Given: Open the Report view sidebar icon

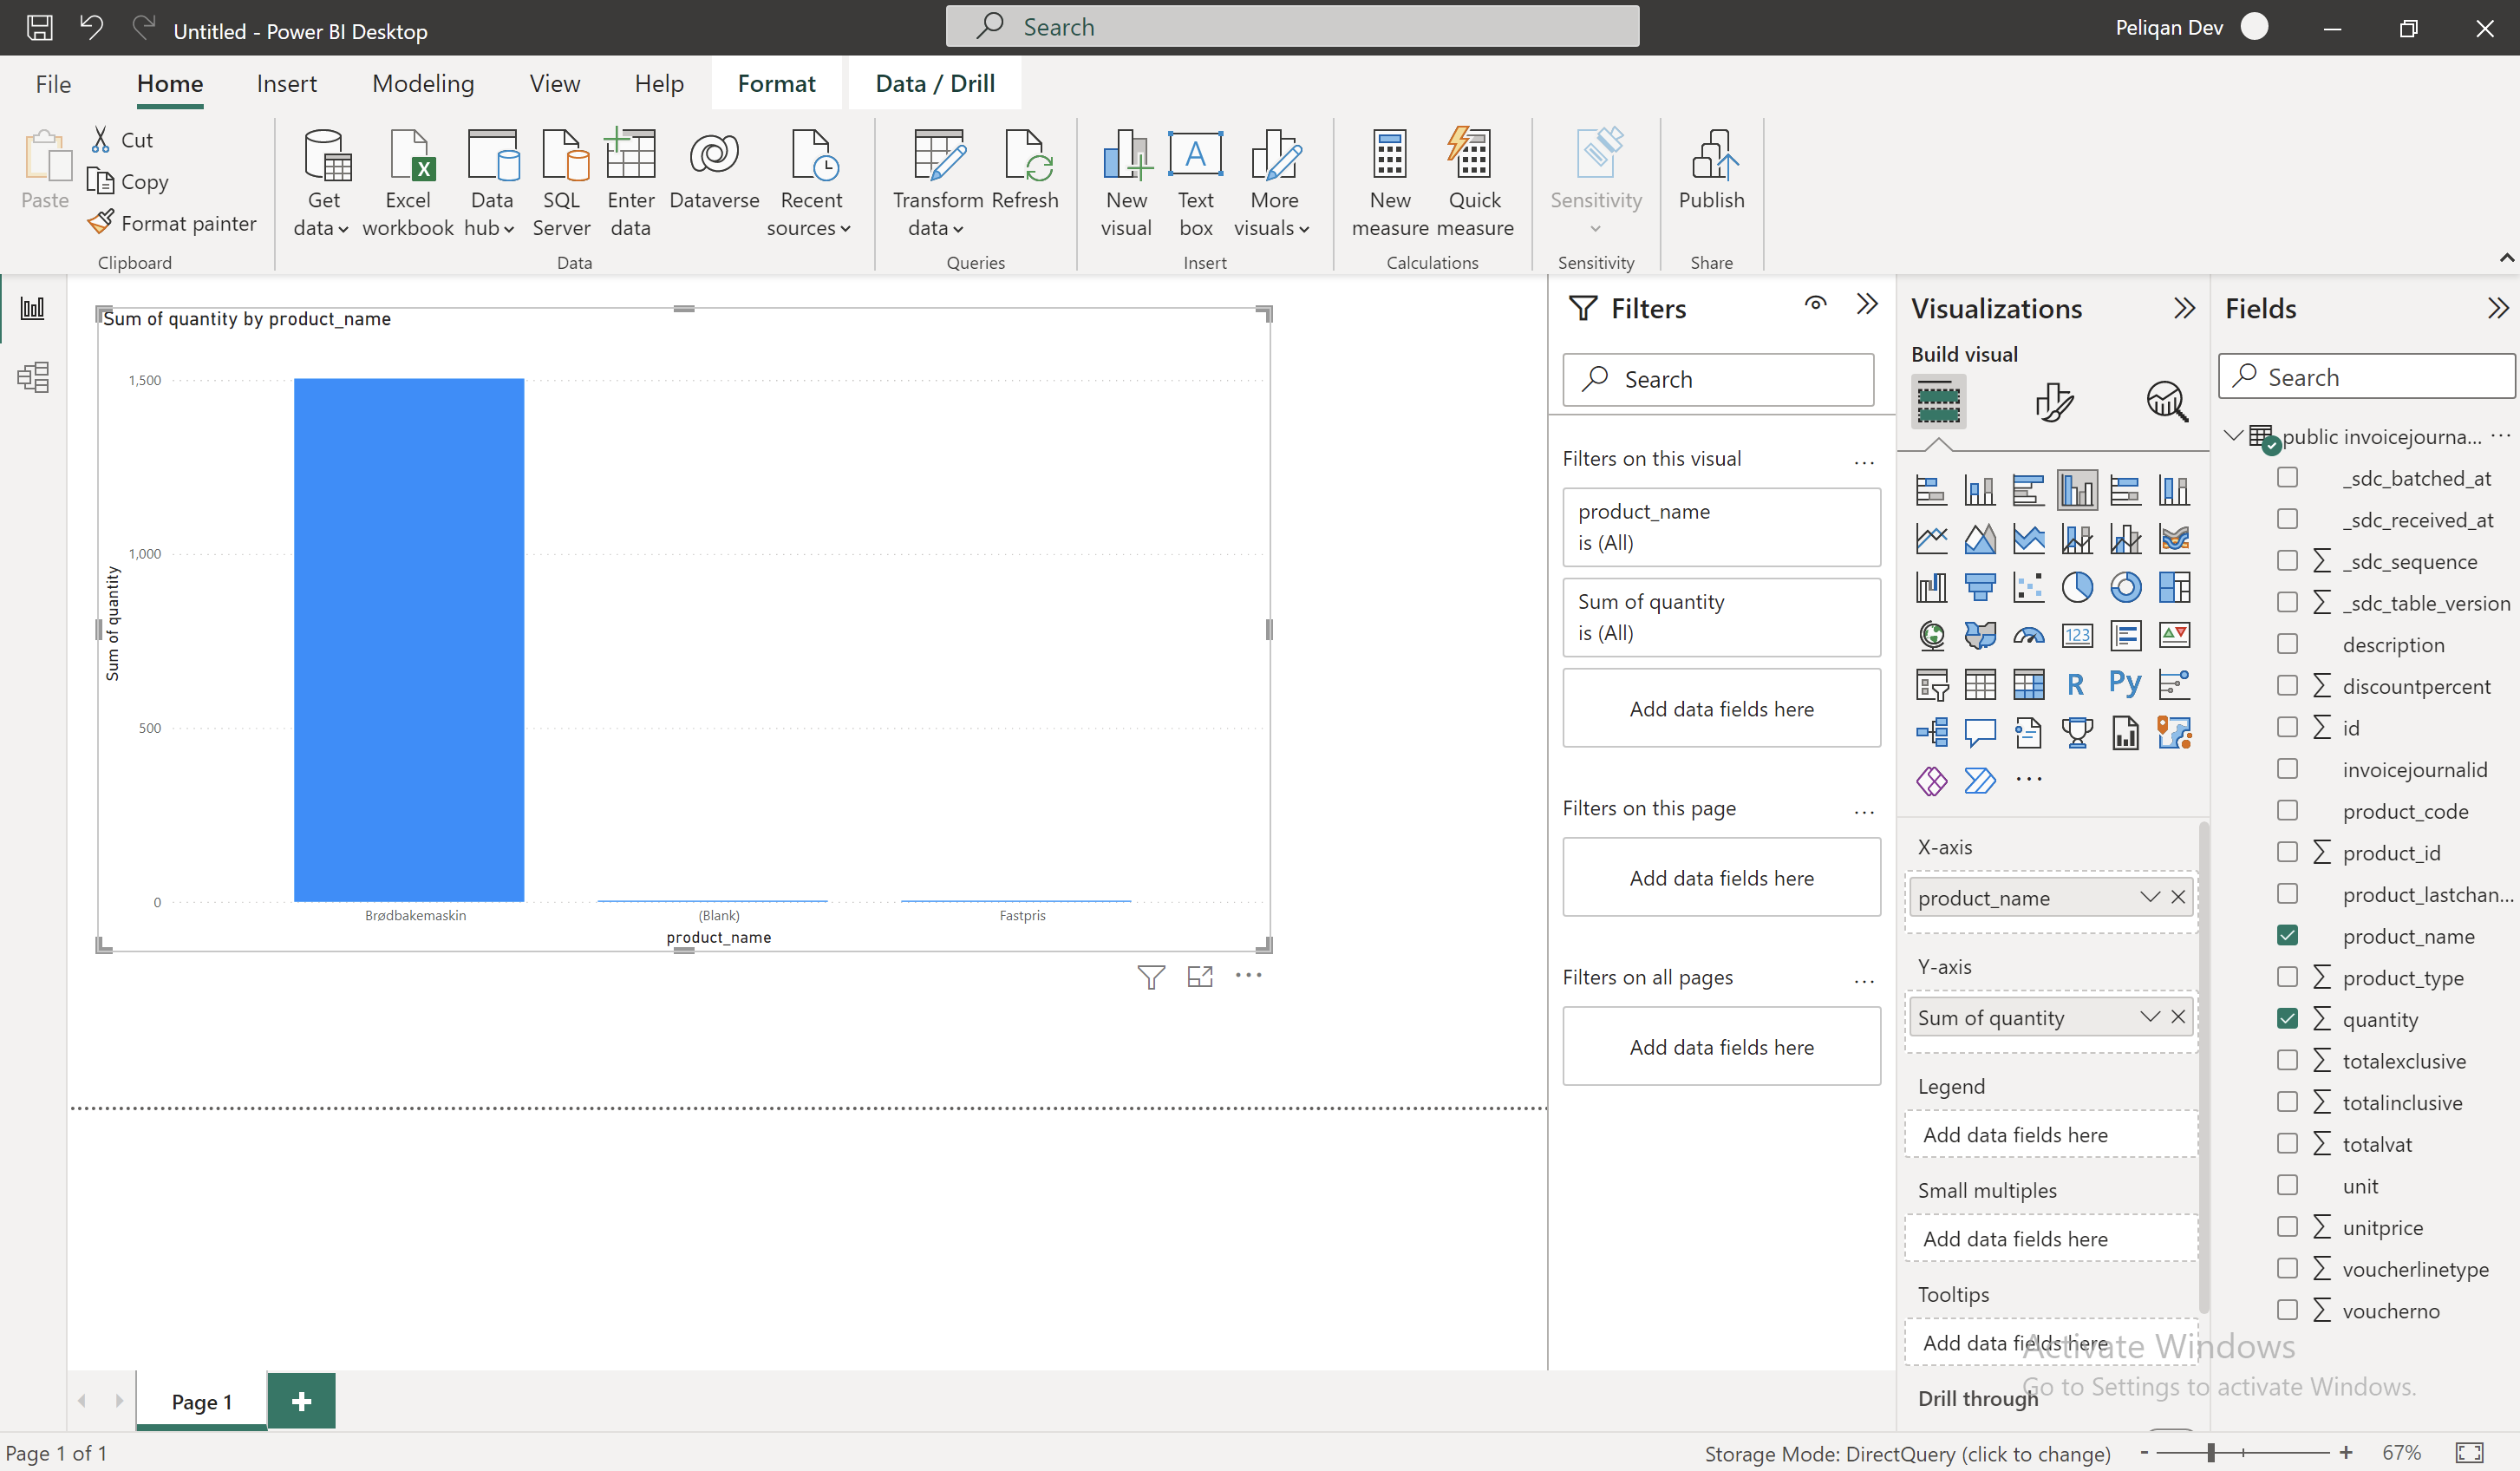Looking at the screenshot, I should (33, 308).
